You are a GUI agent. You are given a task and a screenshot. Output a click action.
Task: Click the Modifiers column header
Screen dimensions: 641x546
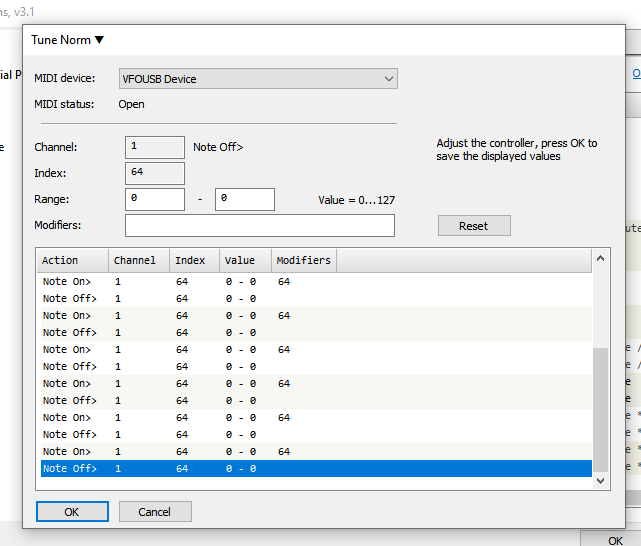(303, 260)
